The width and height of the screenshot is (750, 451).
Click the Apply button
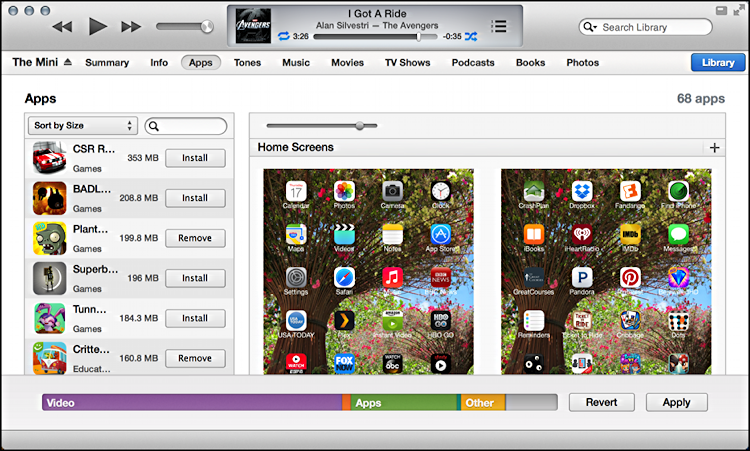click(676, 402)
